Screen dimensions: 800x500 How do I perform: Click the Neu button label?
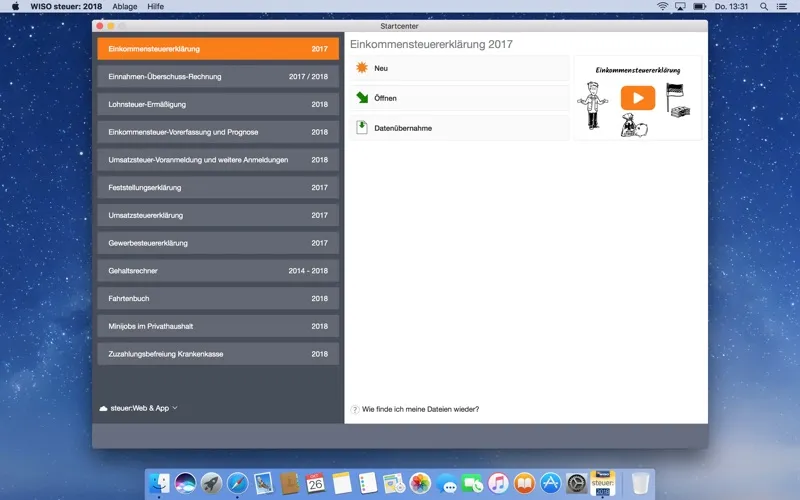point(381,68)
